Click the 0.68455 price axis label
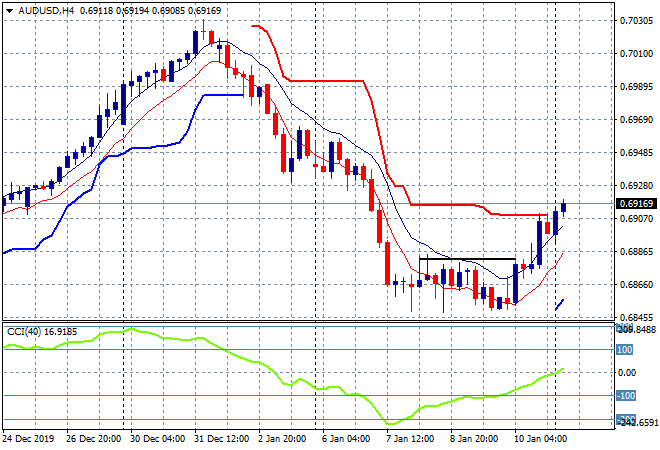Viewport: 660px width, 450px height. [x=636, y=317]
